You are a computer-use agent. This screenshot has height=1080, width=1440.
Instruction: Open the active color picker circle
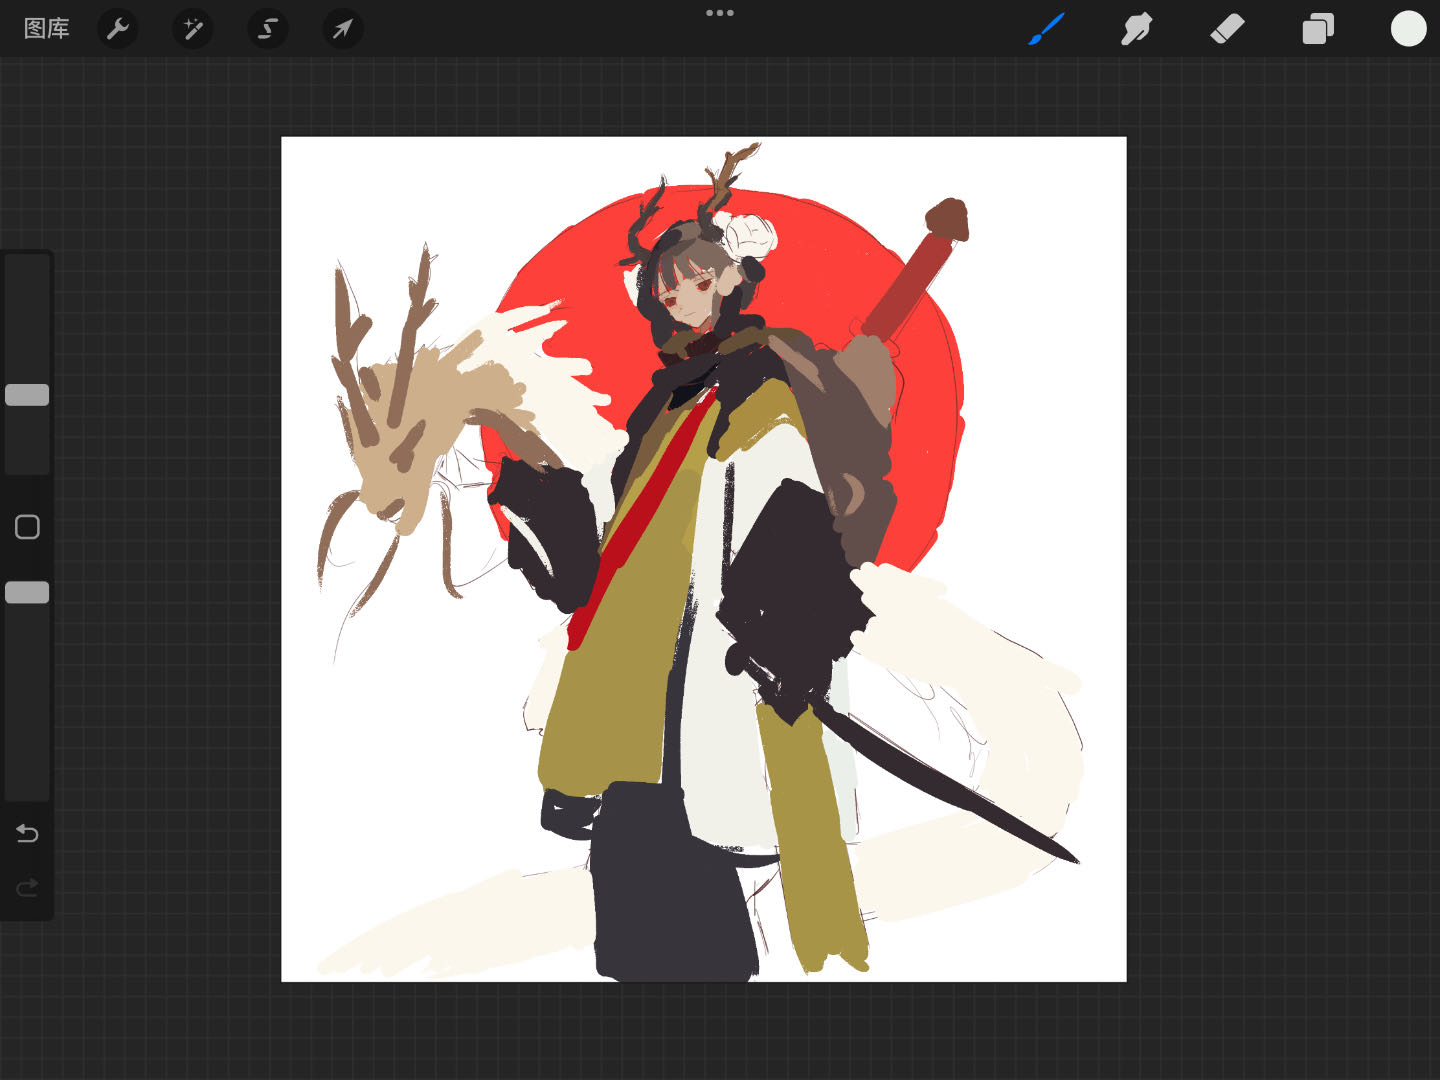pyautogui.click(x=1408, y=29)
